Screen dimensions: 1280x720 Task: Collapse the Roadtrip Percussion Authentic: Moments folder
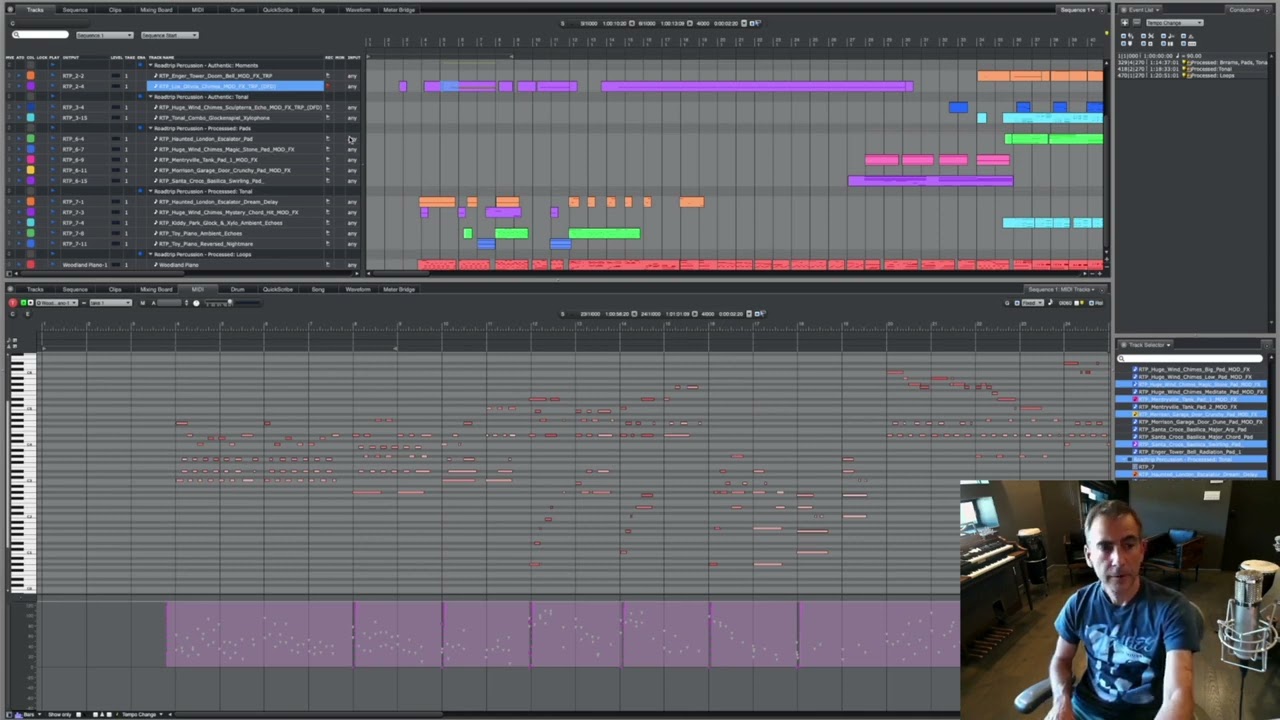point(151,65)
